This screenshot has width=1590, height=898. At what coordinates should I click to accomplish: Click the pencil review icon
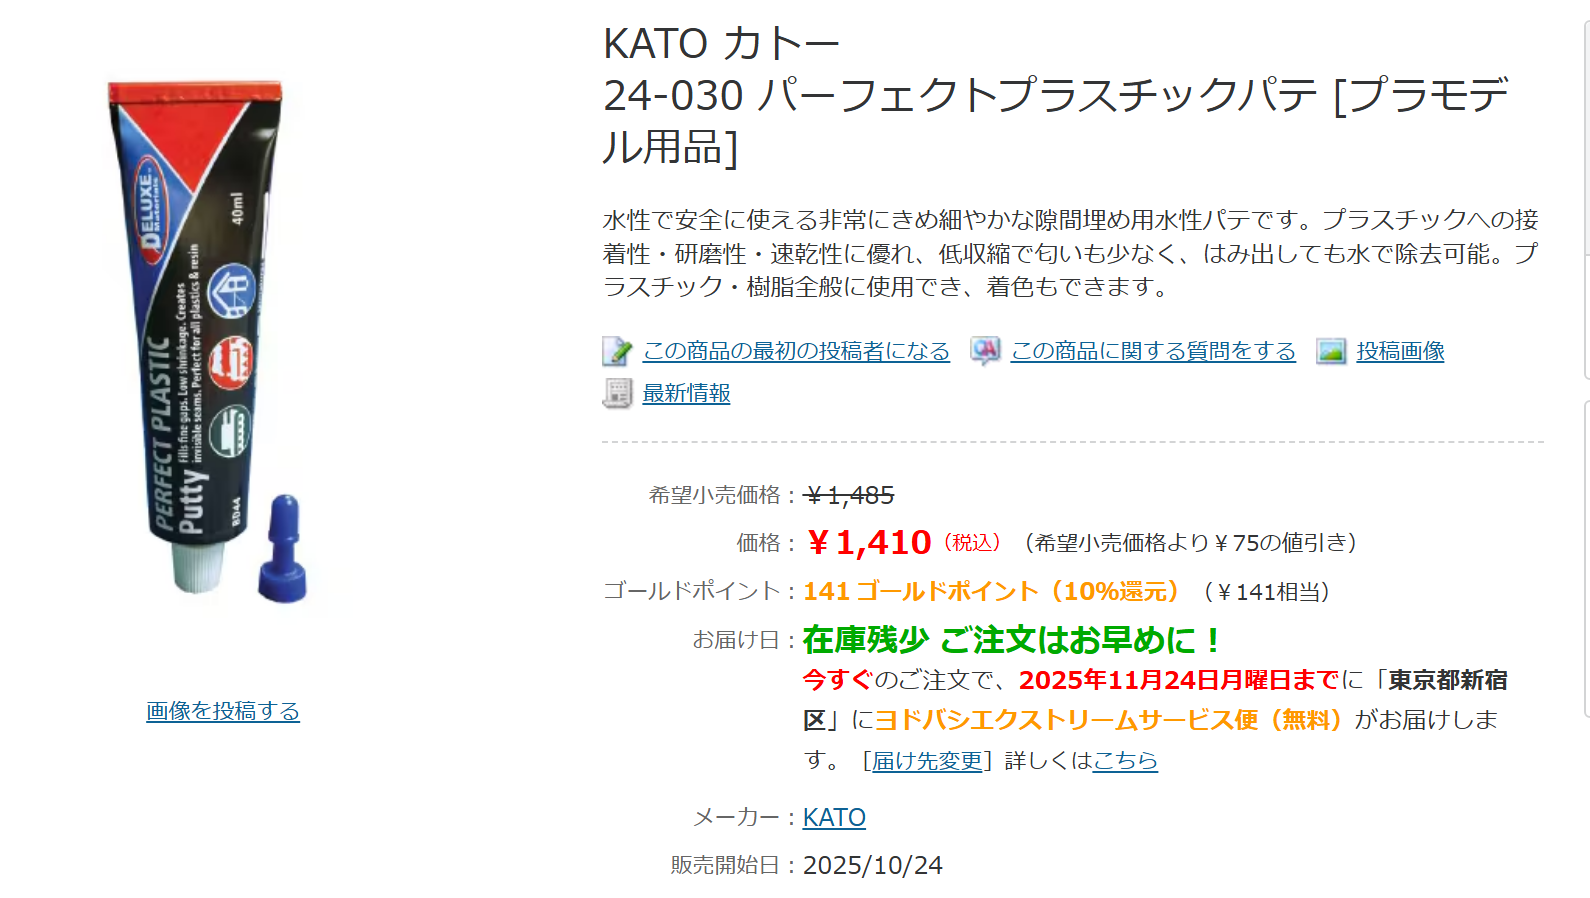tap(617, 352)
